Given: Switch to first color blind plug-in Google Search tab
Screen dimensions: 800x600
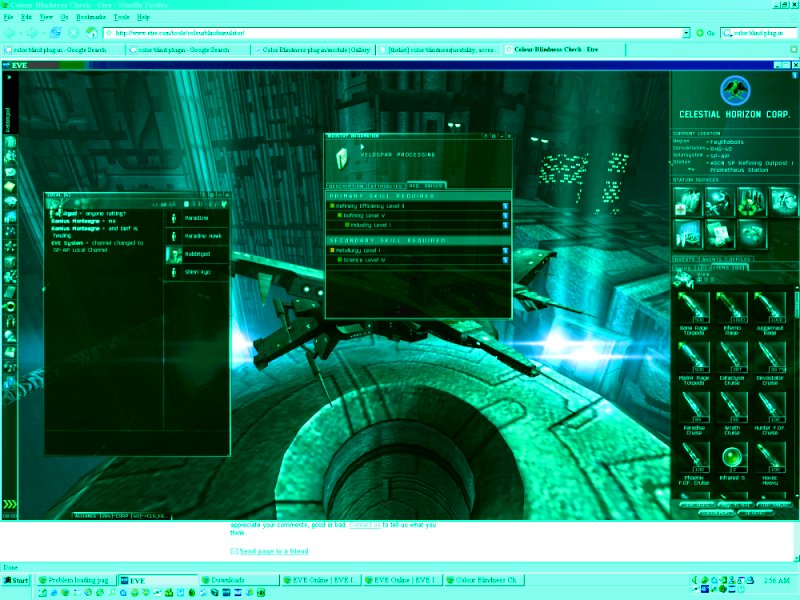Looking at the screenshot, I should pos(62,50).
